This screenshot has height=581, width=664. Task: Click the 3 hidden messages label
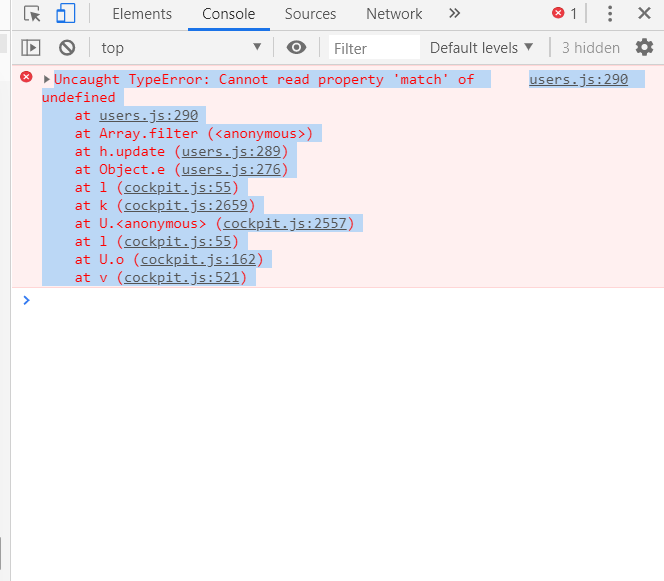(591, 48)
